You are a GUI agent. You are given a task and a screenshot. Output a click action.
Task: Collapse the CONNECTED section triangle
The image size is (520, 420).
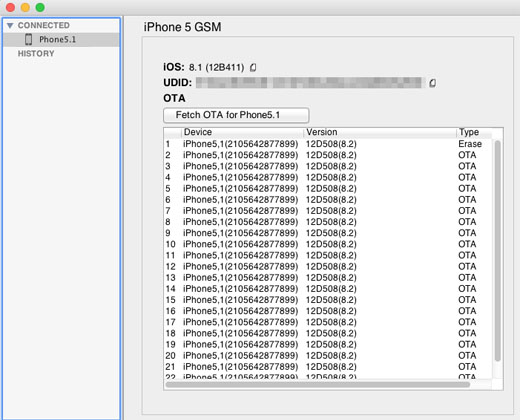click(10, 25)
